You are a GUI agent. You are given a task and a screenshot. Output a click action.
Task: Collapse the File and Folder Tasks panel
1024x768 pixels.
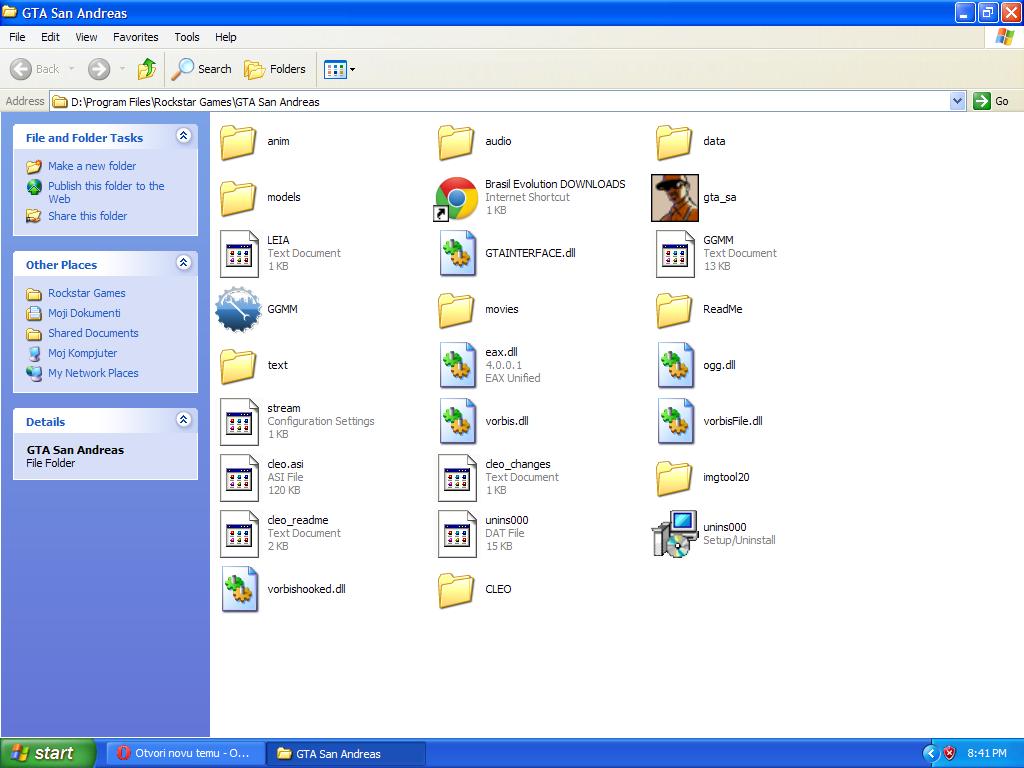(x=183, y=136)
